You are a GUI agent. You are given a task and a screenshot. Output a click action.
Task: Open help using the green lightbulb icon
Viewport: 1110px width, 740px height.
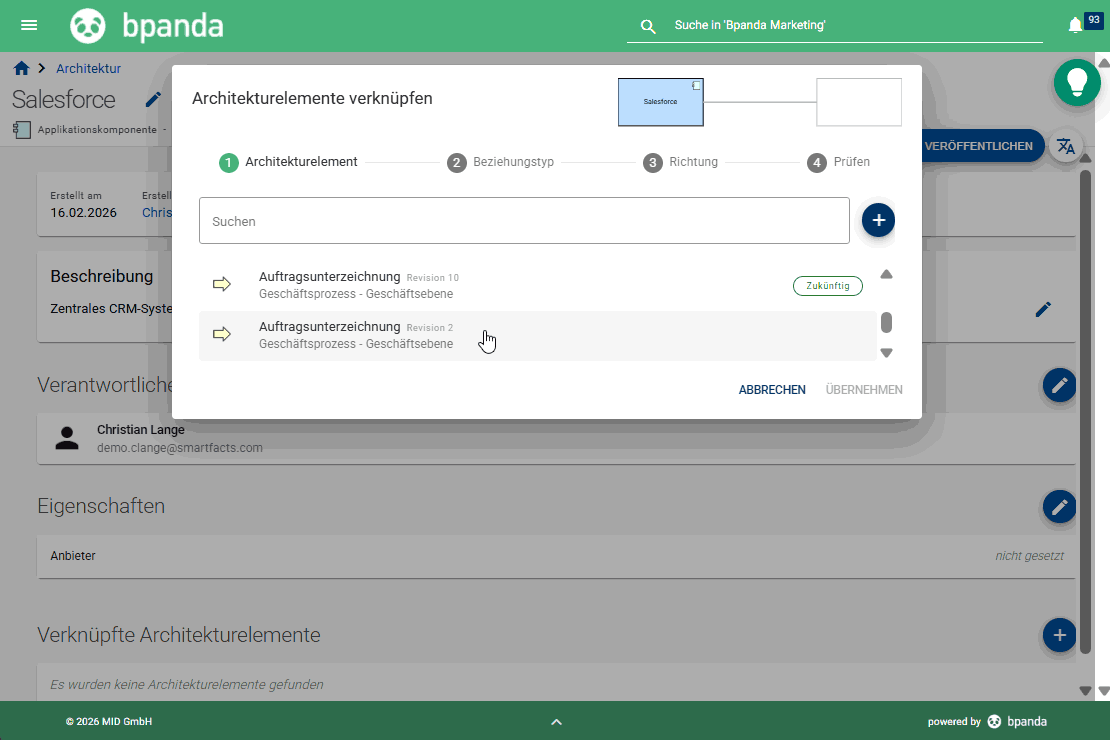[x=1077, y=82]
